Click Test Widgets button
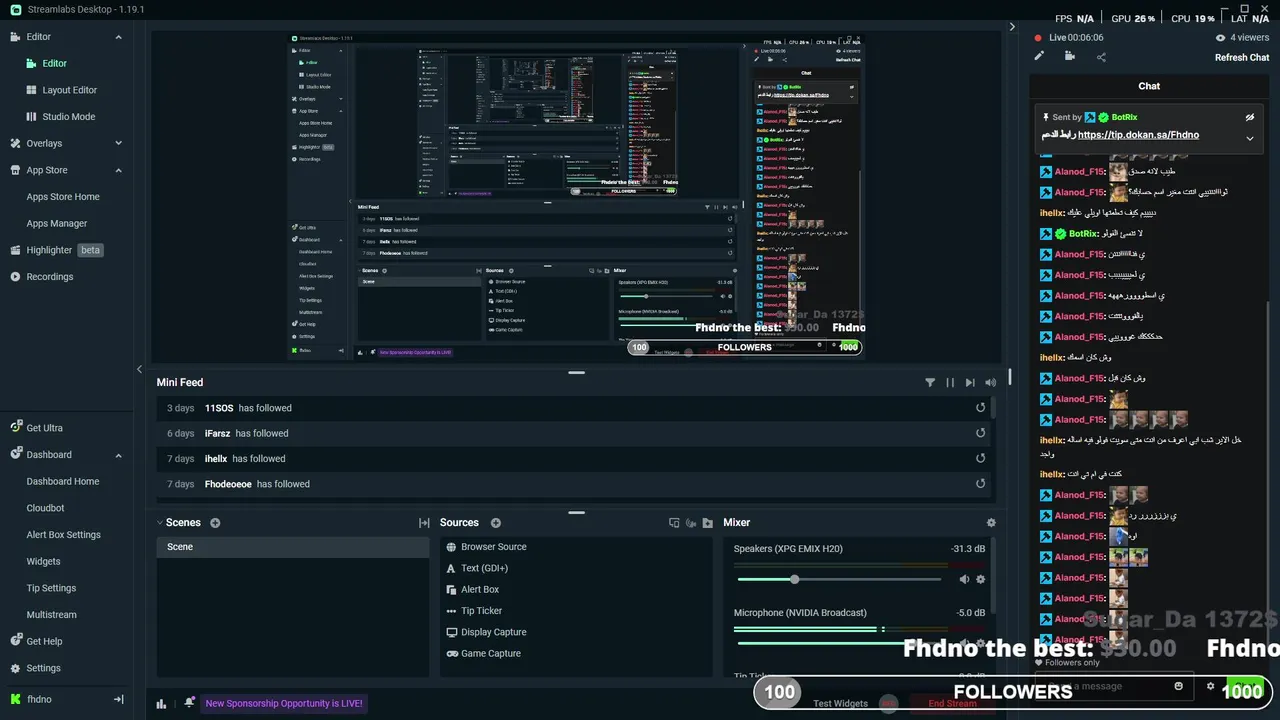The width and height of the screenshot is (1280, 720). 841,704
